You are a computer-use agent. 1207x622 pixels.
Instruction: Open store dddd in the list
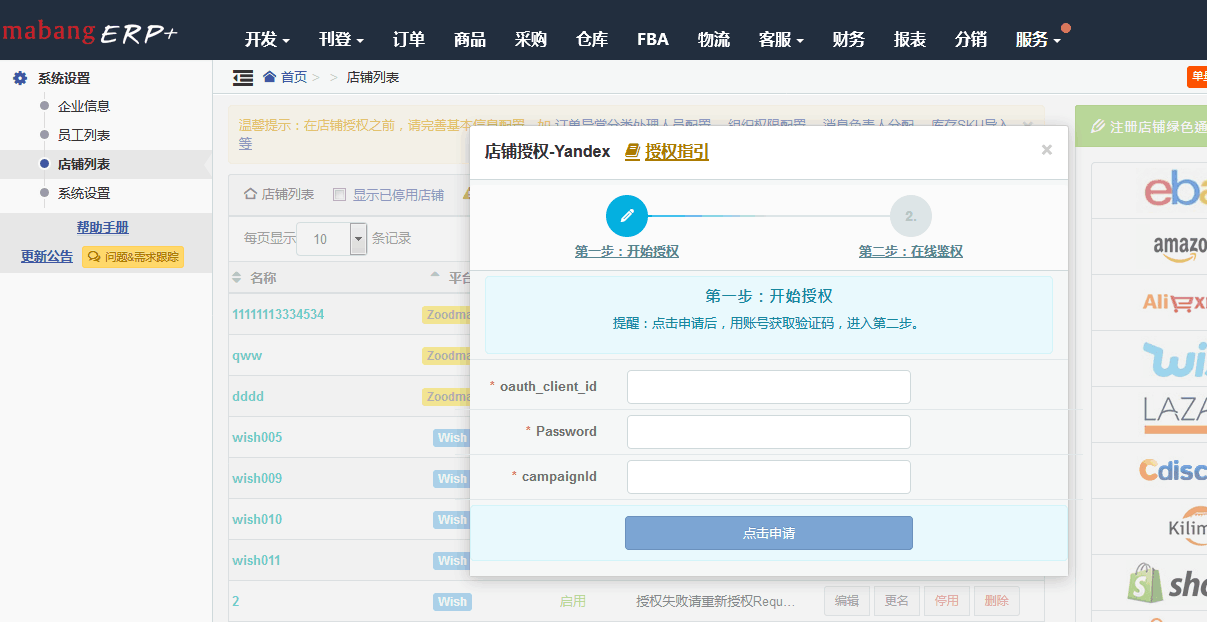[x=248, y=396]
